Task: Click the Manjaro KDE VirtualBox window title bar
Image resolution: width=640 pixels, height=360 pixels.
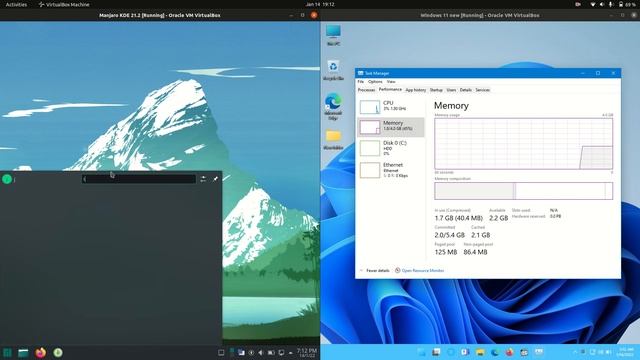Action: (x=160, y=15)
